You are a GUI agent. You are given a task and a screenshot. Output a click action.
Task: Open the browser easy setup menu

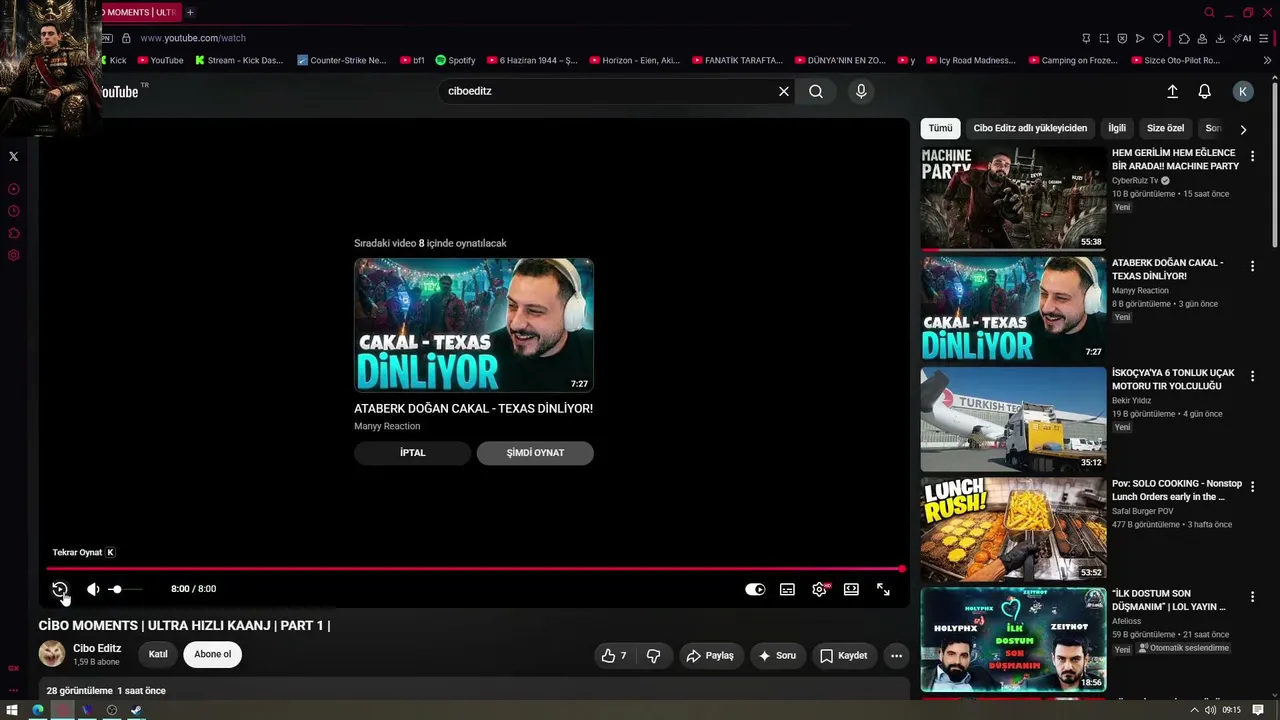click(x=1264, y=38)
